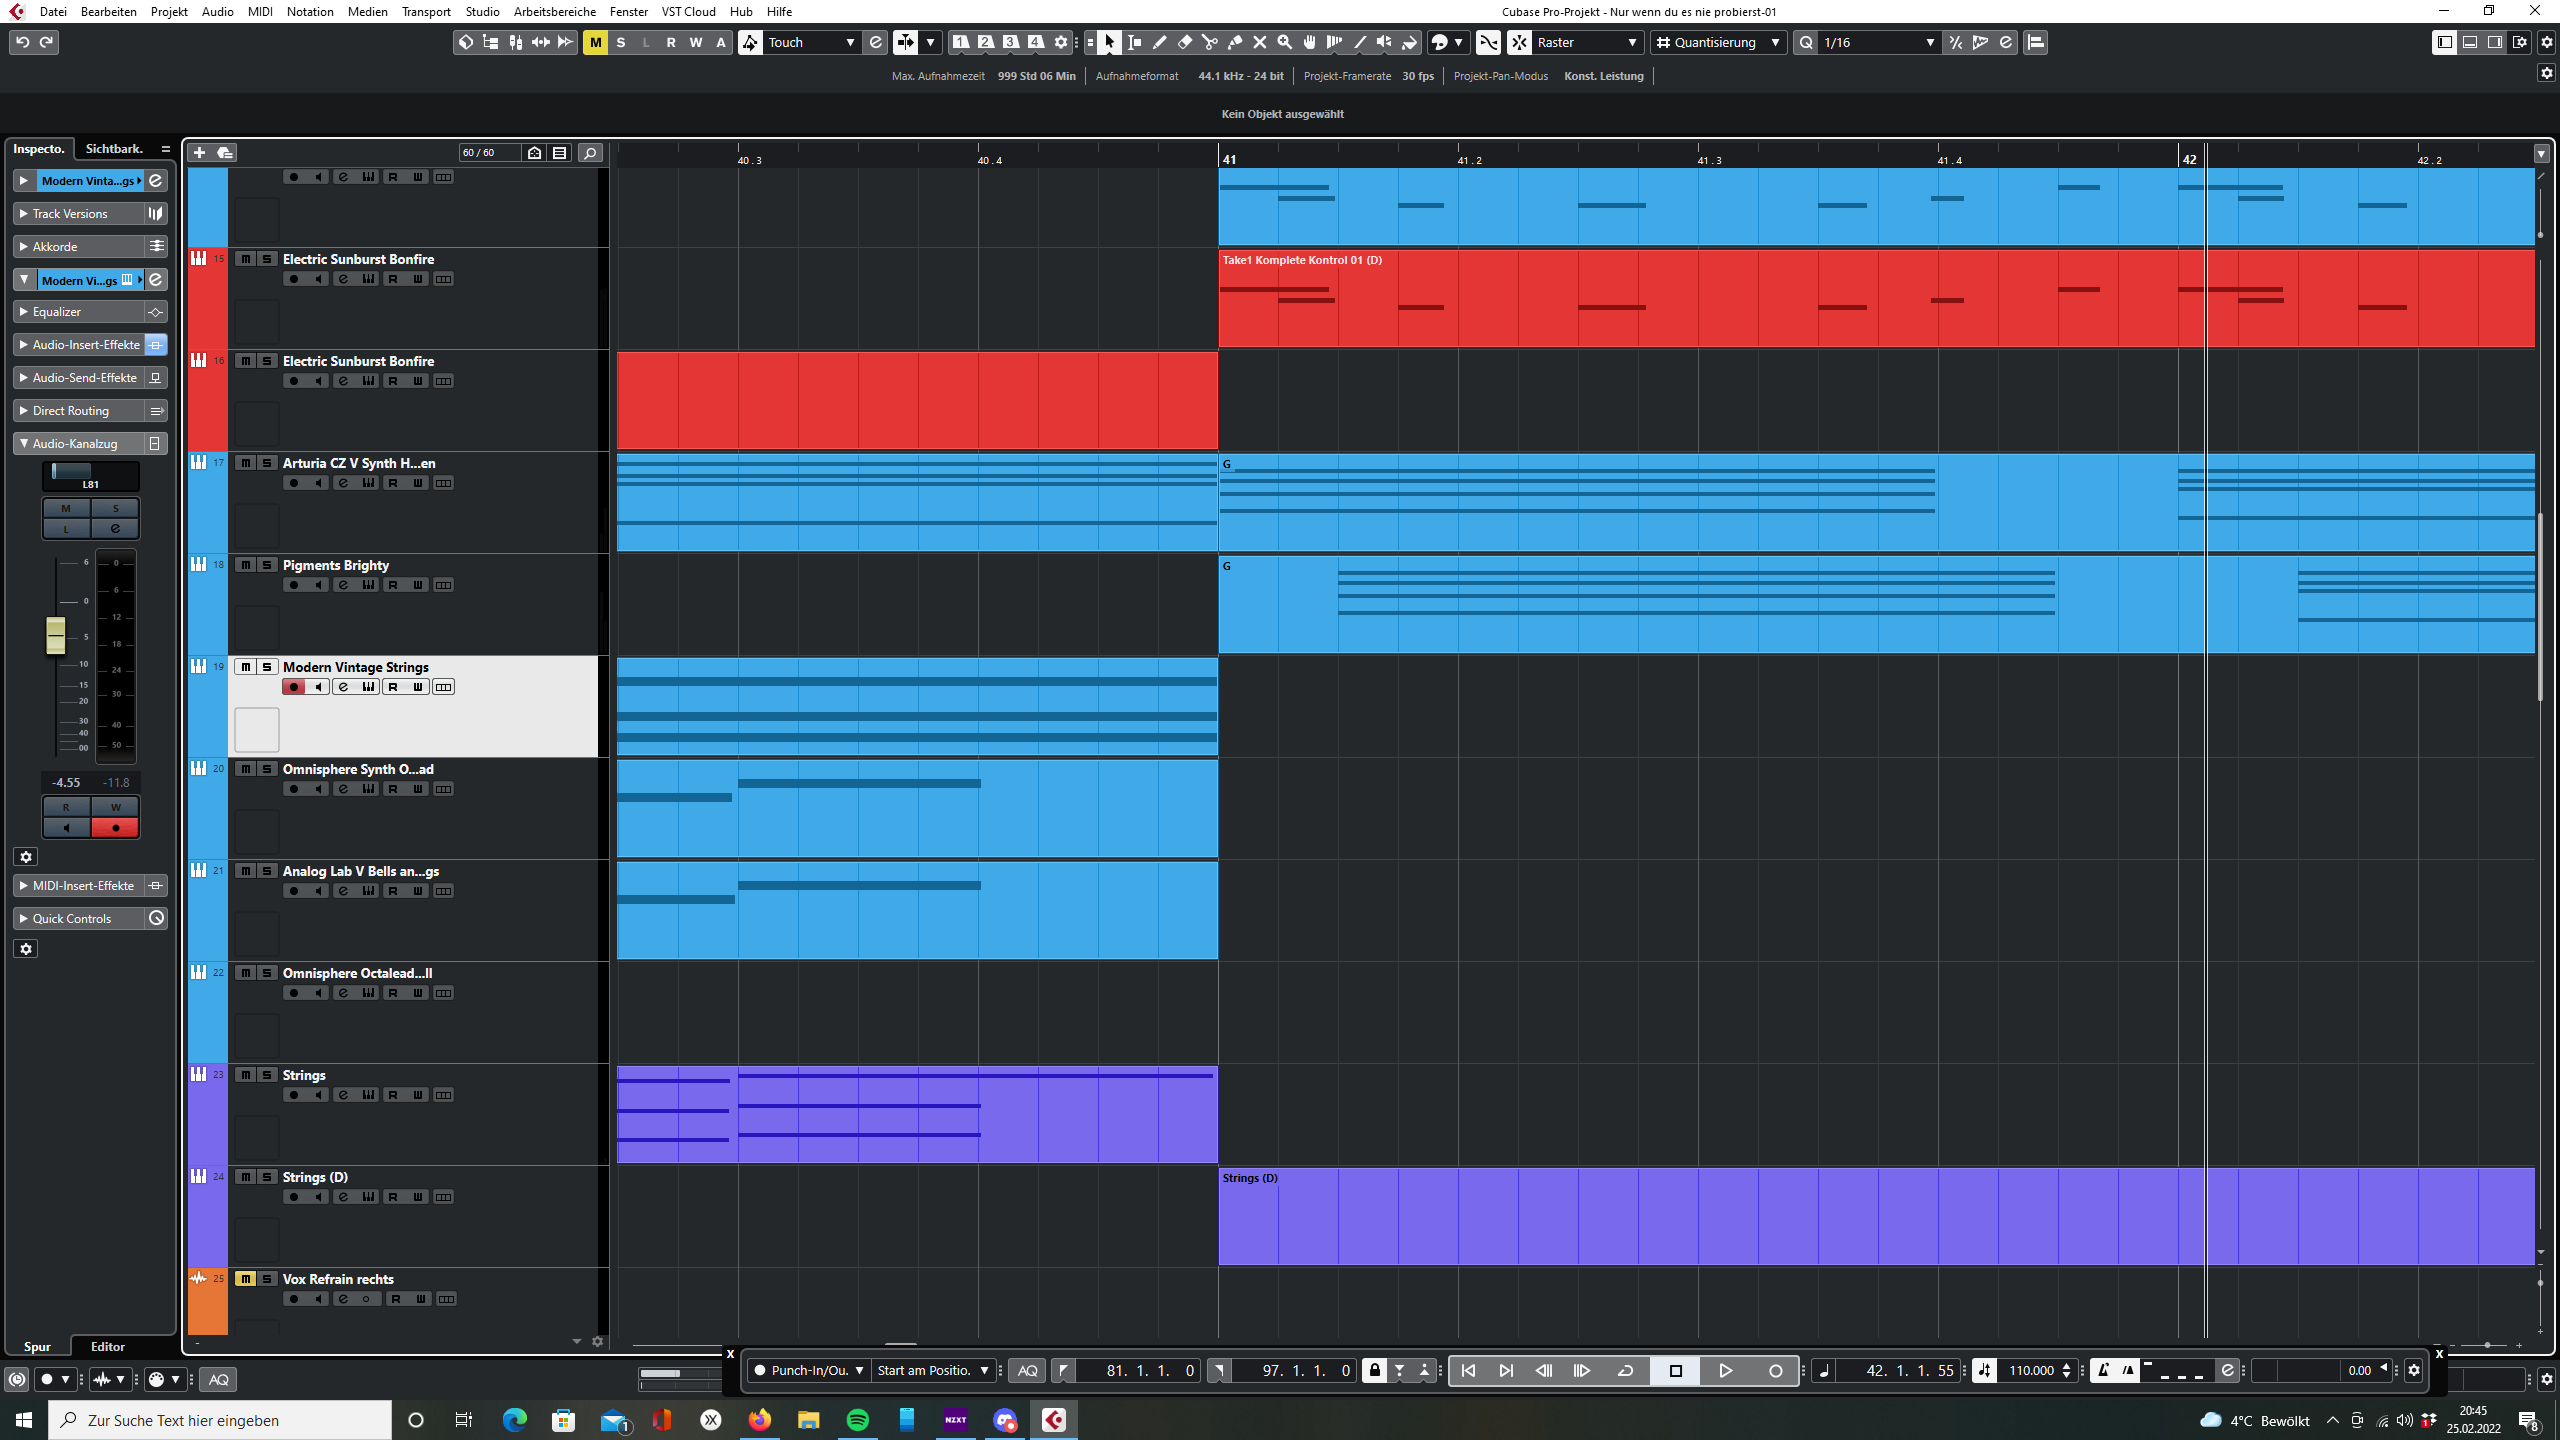Screen dimensions: 2560x1440
Task: Toggle the iterative quantize icon
Action: click(1955, 42)
